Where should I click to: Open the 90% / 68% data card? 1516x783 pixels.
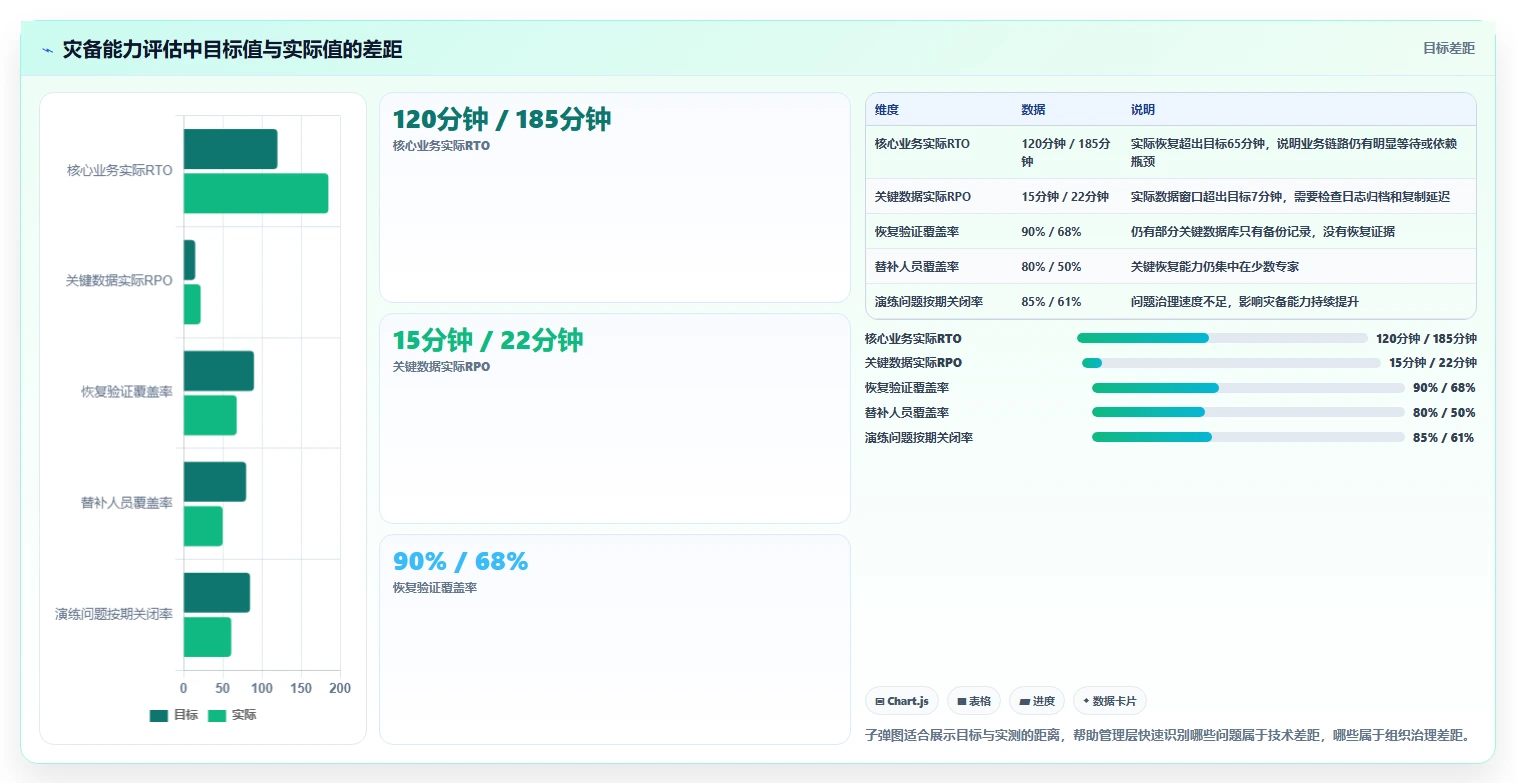615,640
